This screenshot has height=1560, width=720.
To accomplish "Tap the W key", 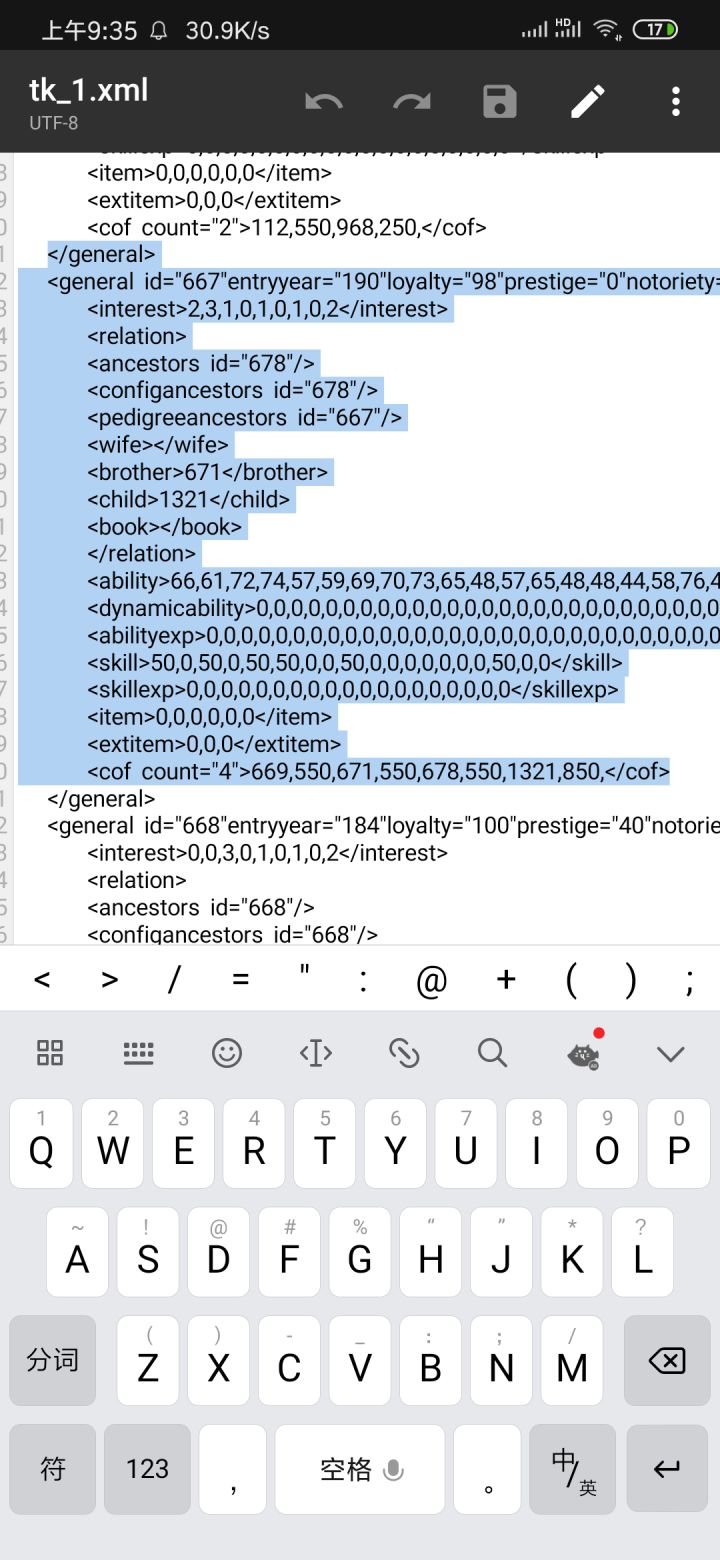I will pos(112,1143).
